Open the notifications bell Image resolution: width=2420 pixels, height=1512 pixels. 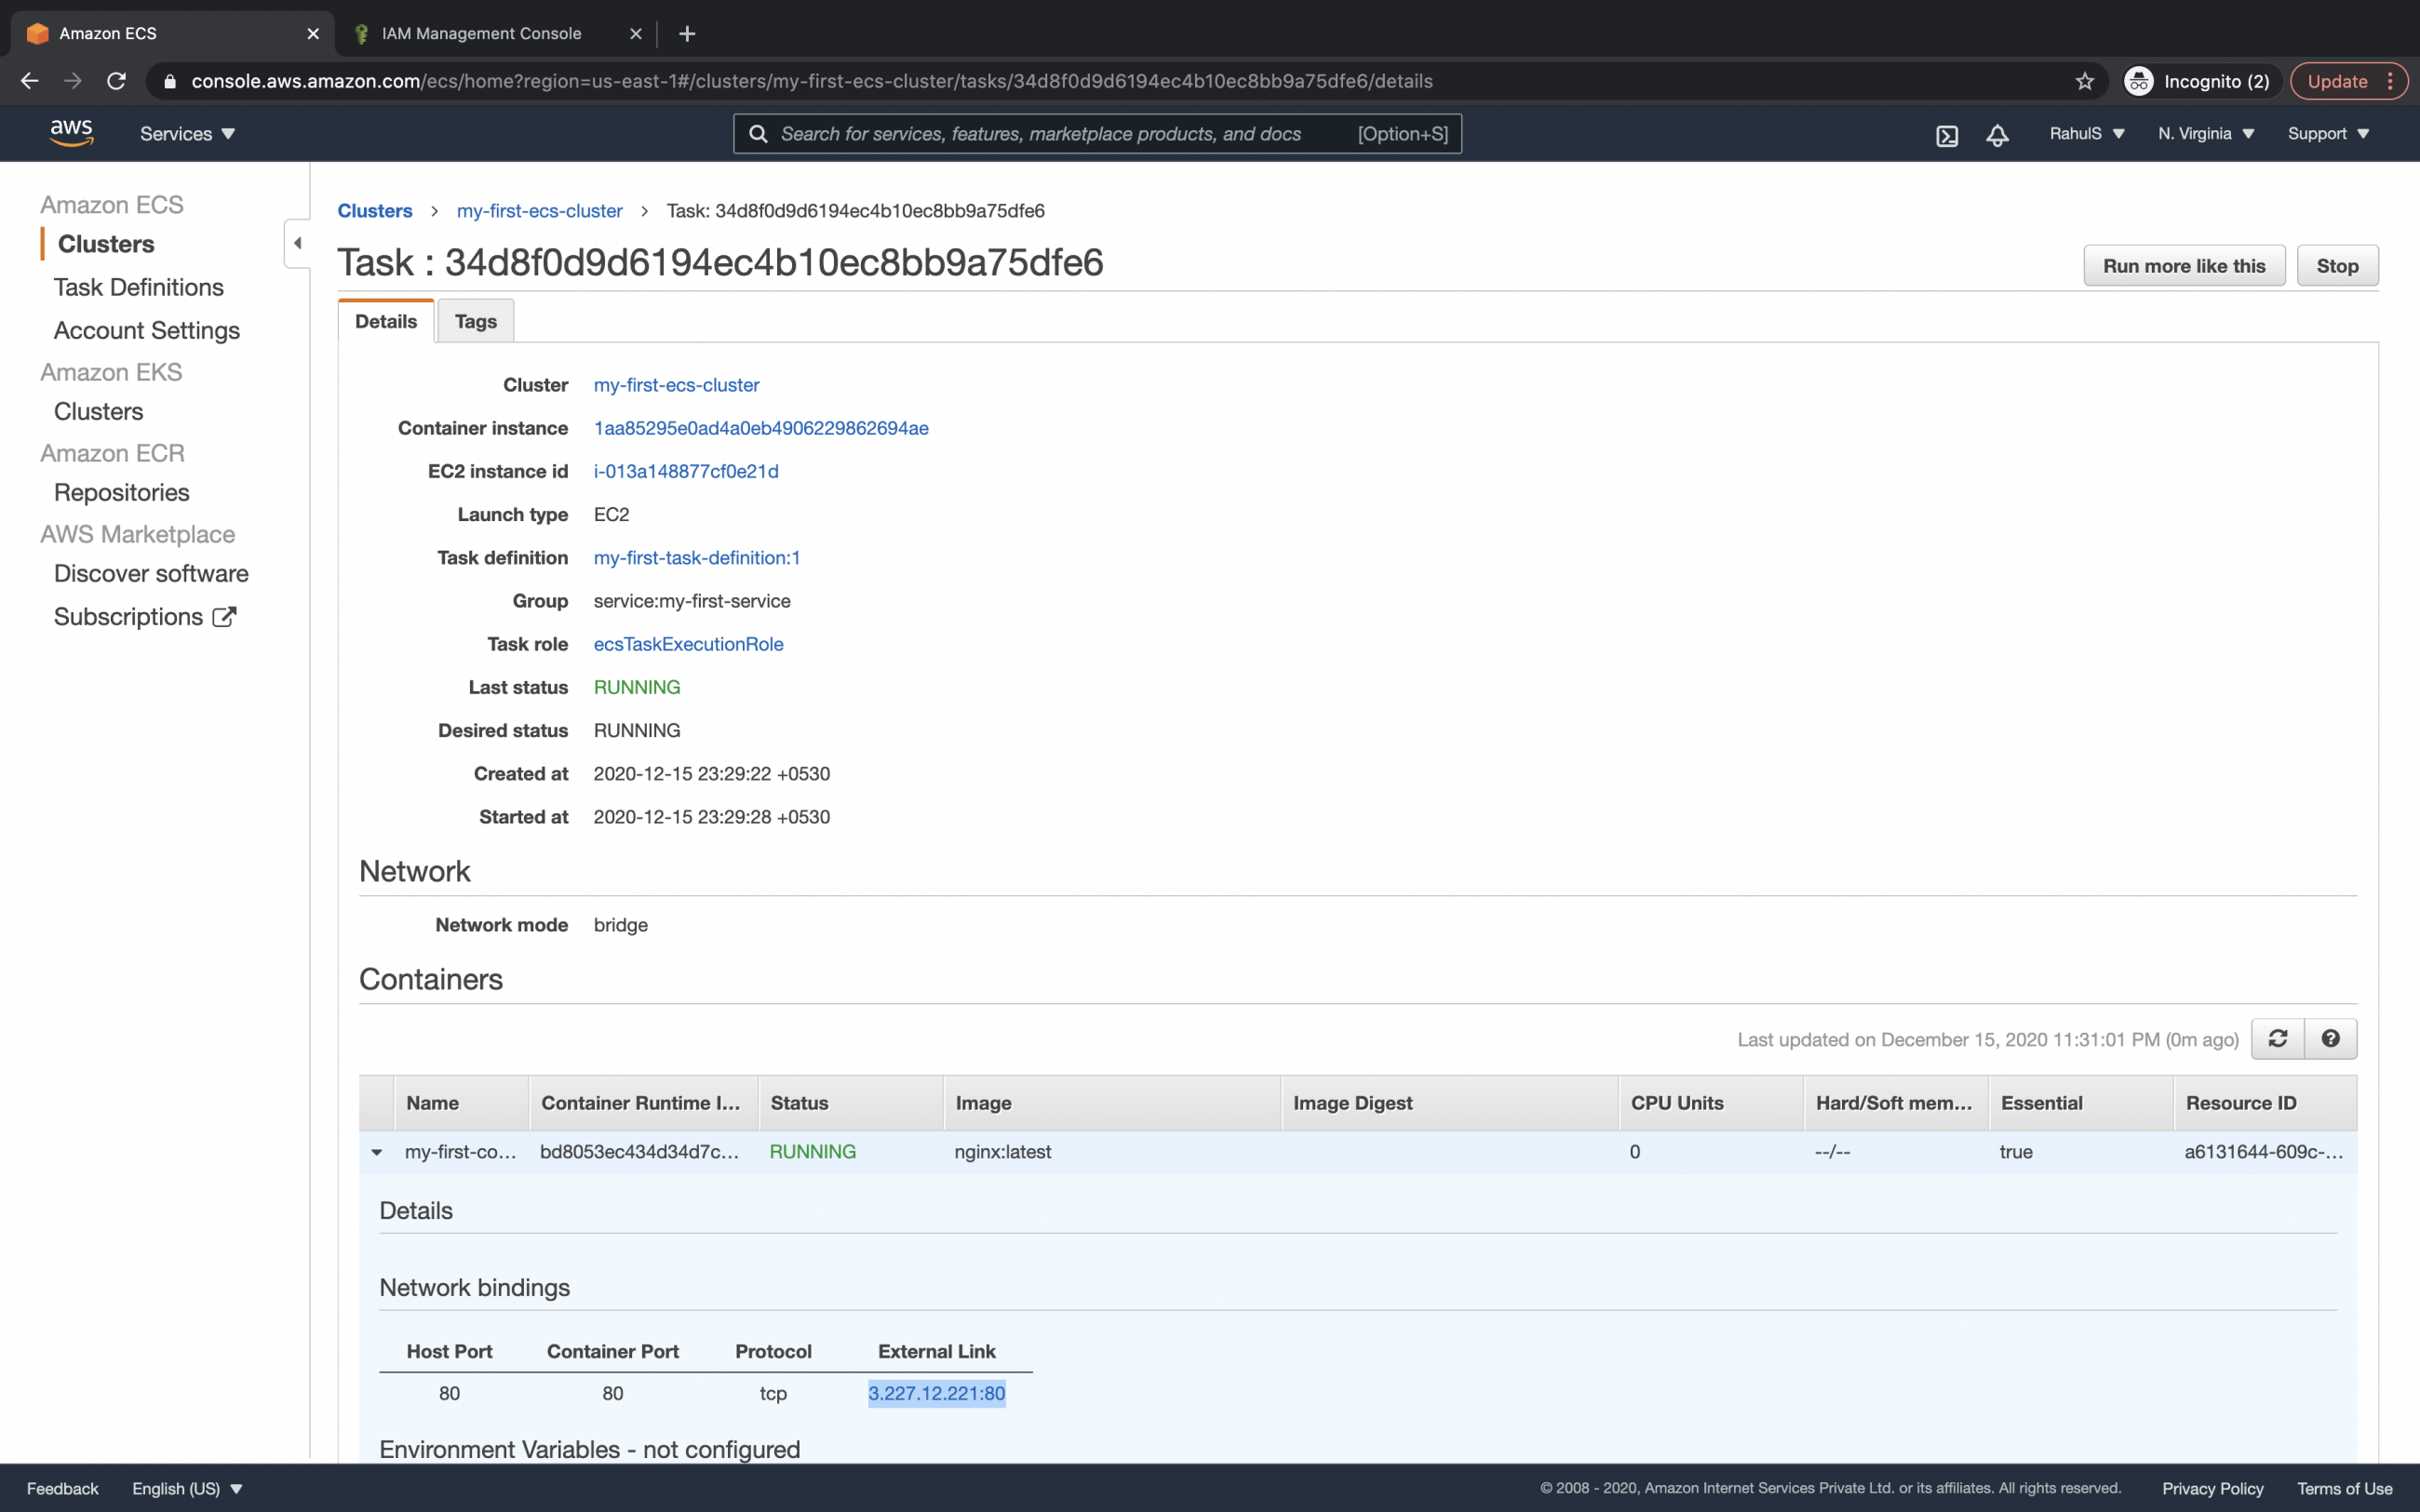(x=1996, y=133)
